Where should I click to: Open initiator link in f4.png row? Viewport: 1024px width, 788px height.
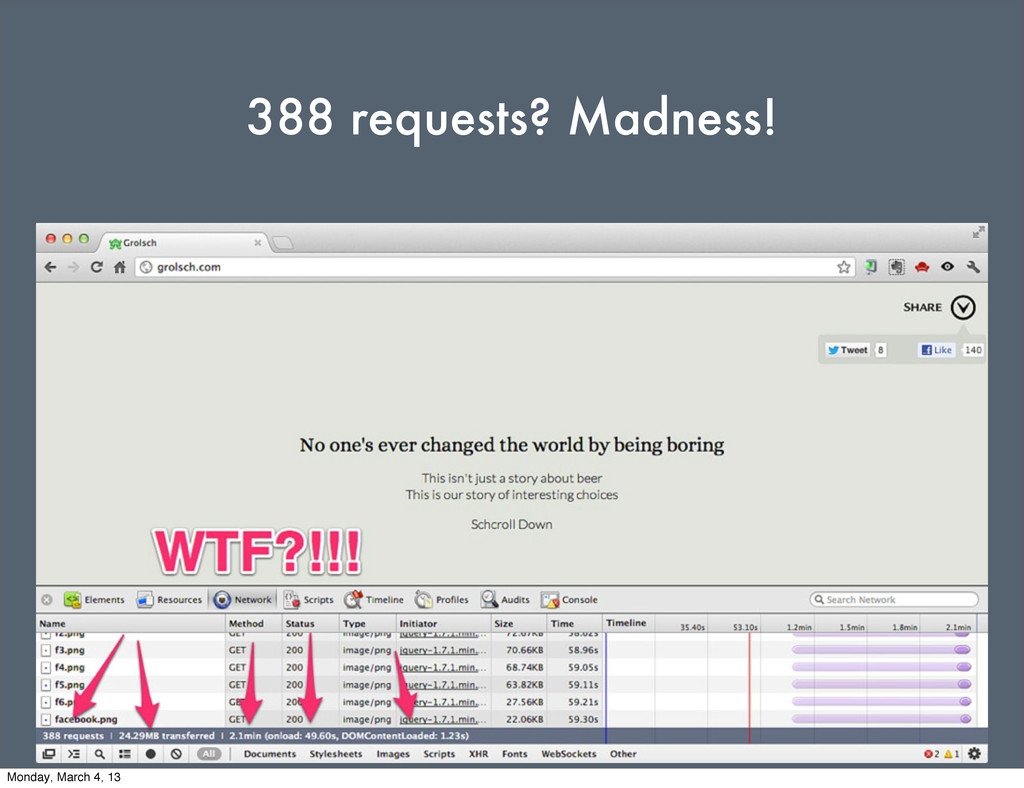tap(443, 667)
